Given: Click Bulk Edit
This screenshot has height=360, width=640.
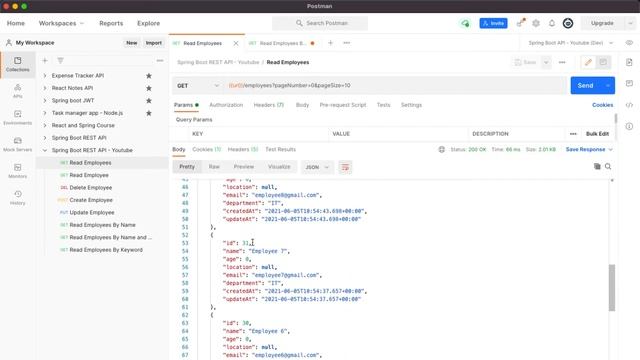Looking at the screenshot, I should coord(597,134).
